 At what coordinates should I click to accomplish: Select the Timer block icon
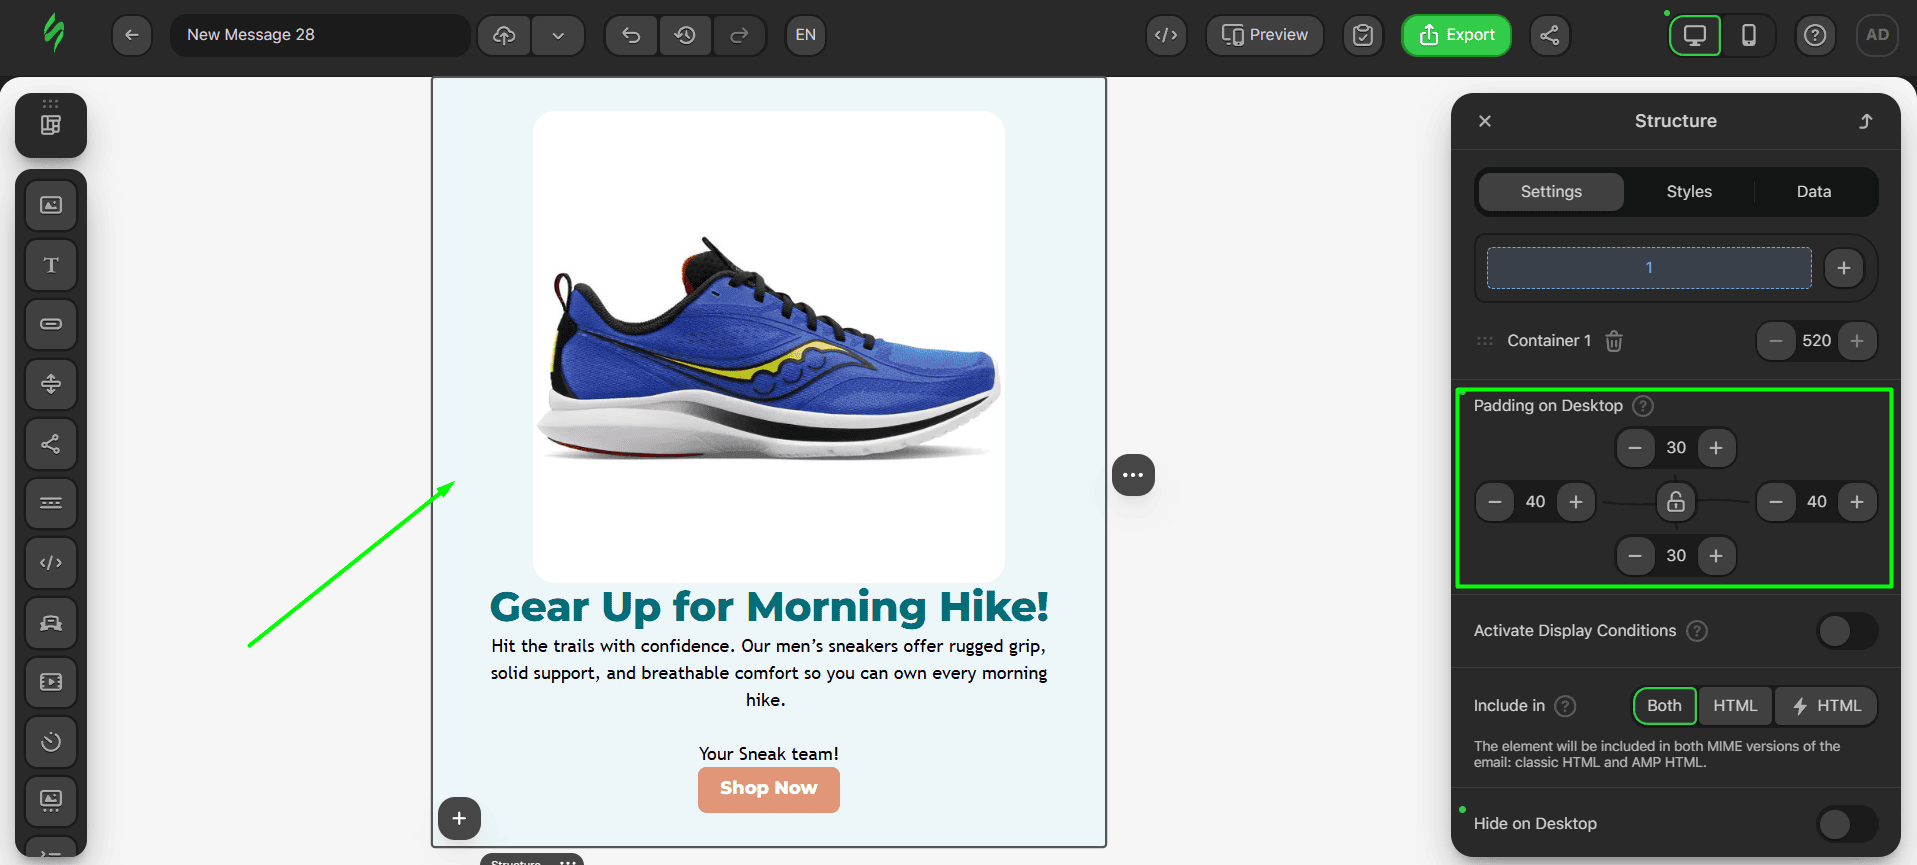tap(51, 741)
